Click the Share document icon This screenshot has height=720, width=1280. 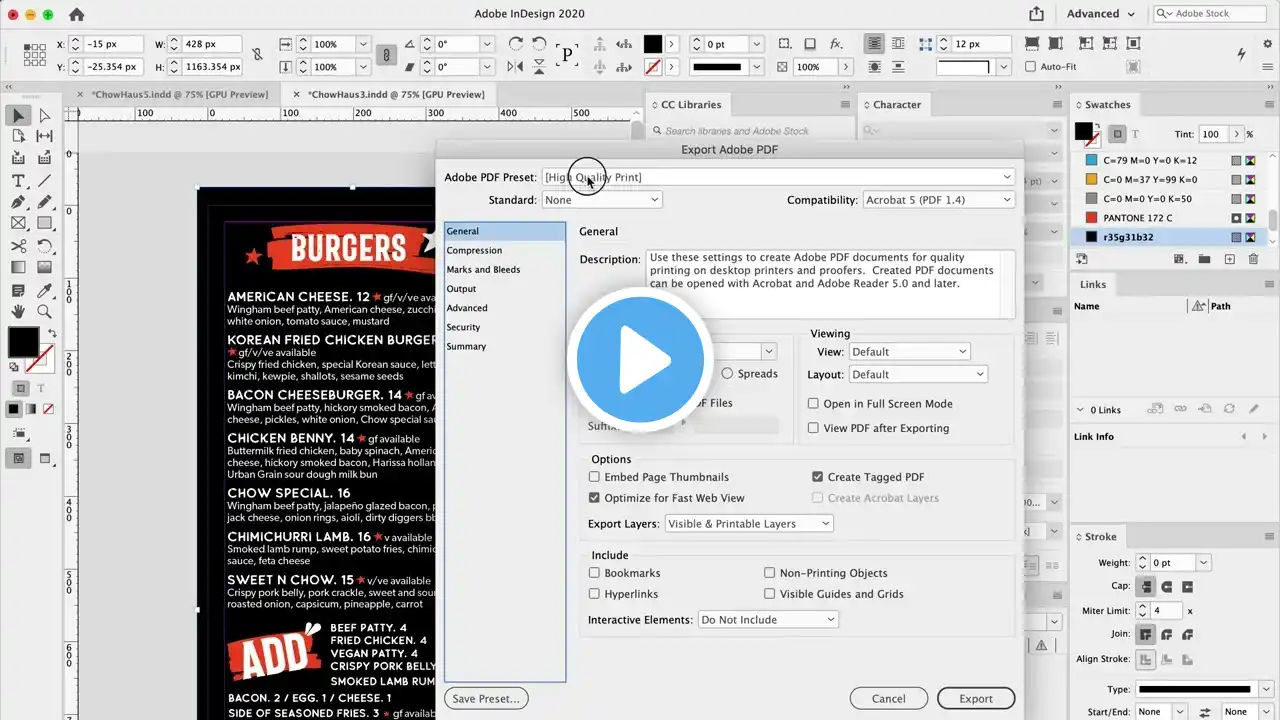click(x=1037, y=14)
